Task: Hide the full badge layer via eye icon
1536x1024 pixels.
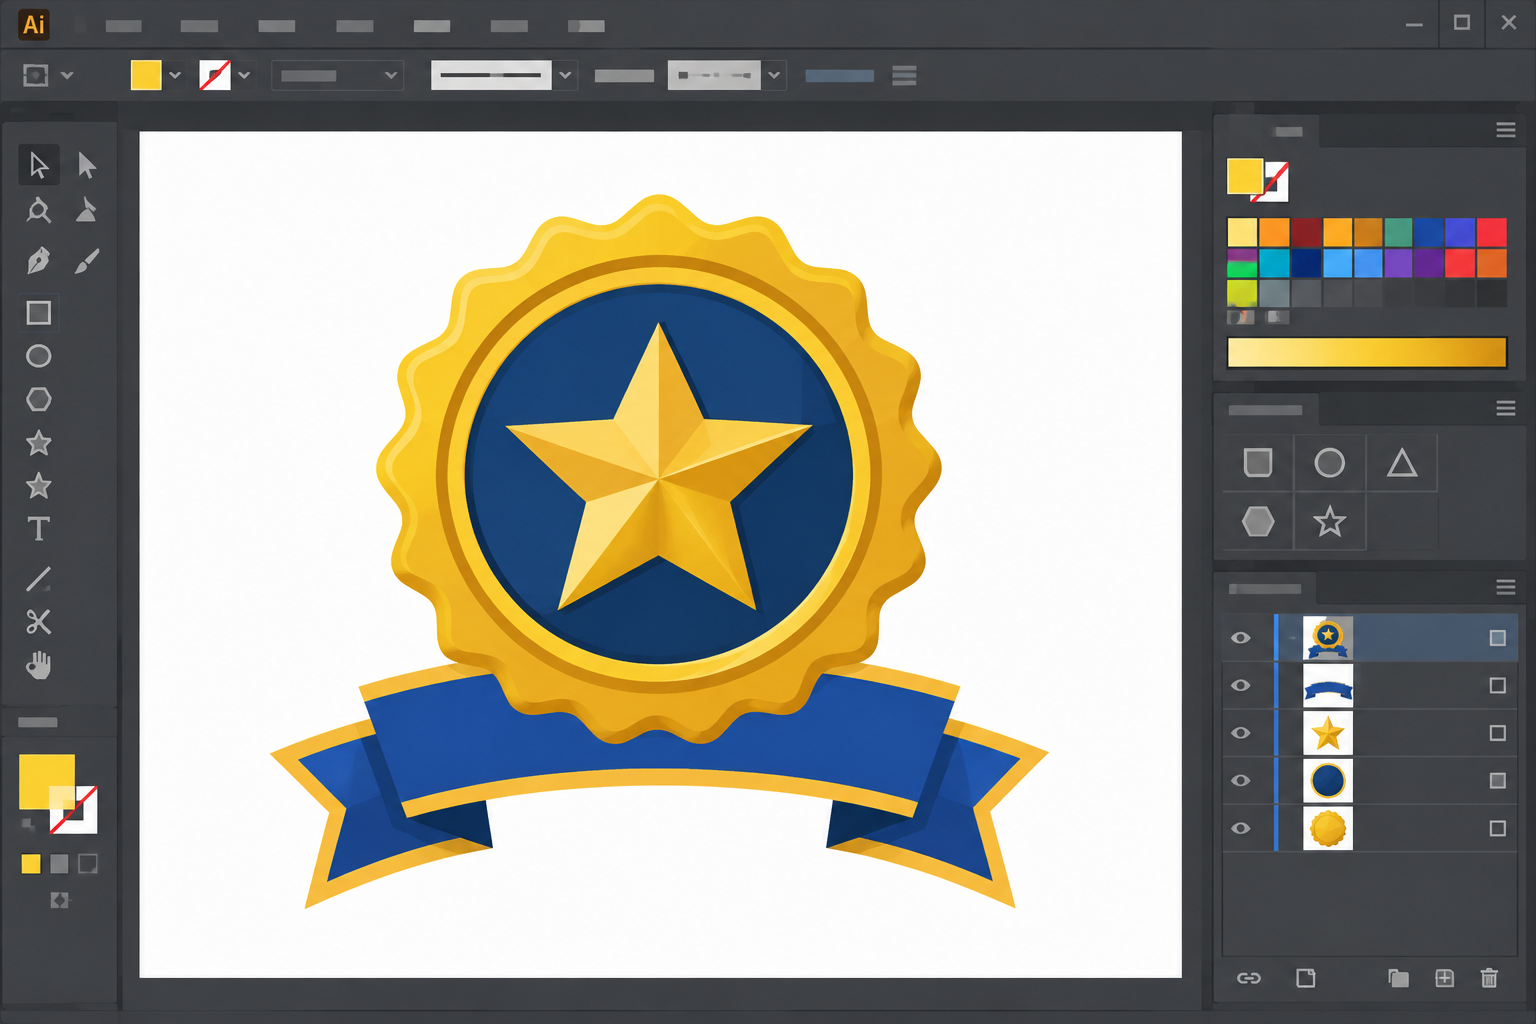Action: (1241, 638)
